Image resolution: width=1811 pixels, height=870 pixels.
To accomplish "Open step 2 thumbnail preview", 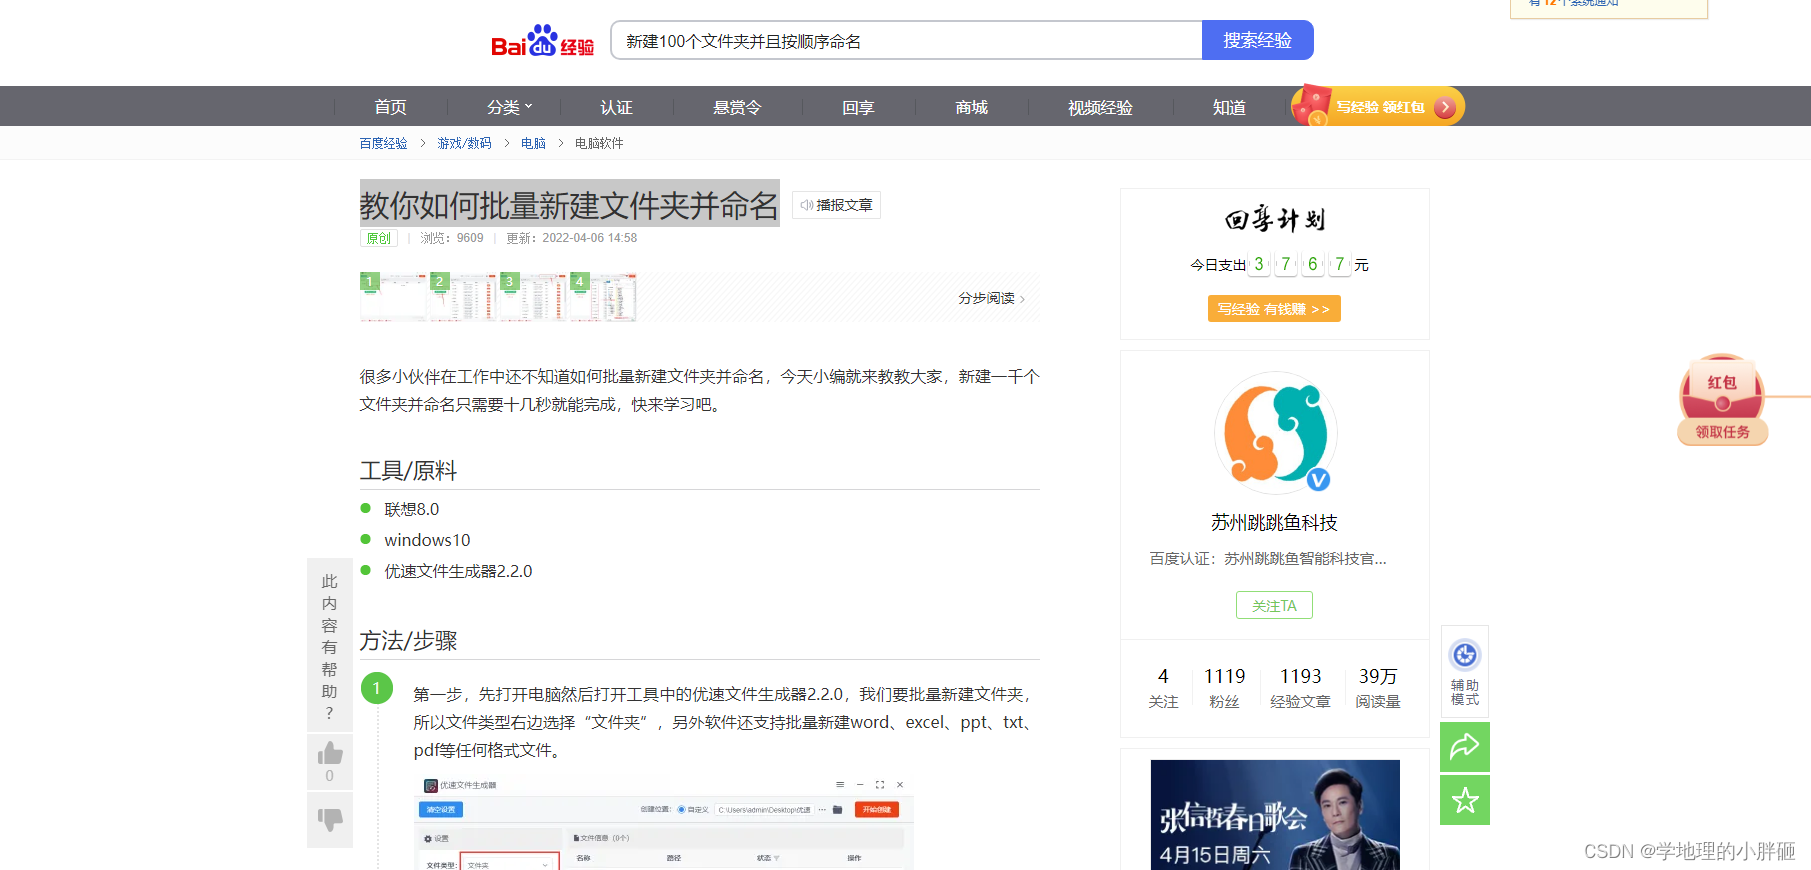I will pos(463,297).
